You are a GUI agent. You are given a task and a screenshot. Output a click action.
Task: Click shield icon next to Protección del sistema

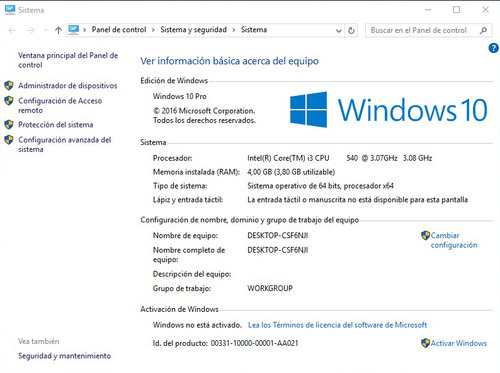[x=9, y=124]
